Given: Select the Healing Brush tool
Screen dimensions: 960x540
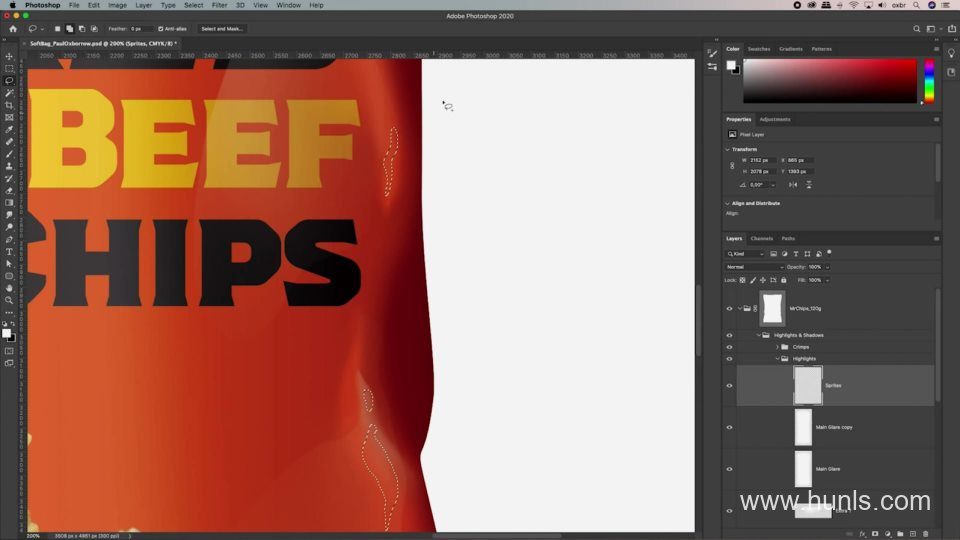Looking at the screenshot, I should click(9, 142).
